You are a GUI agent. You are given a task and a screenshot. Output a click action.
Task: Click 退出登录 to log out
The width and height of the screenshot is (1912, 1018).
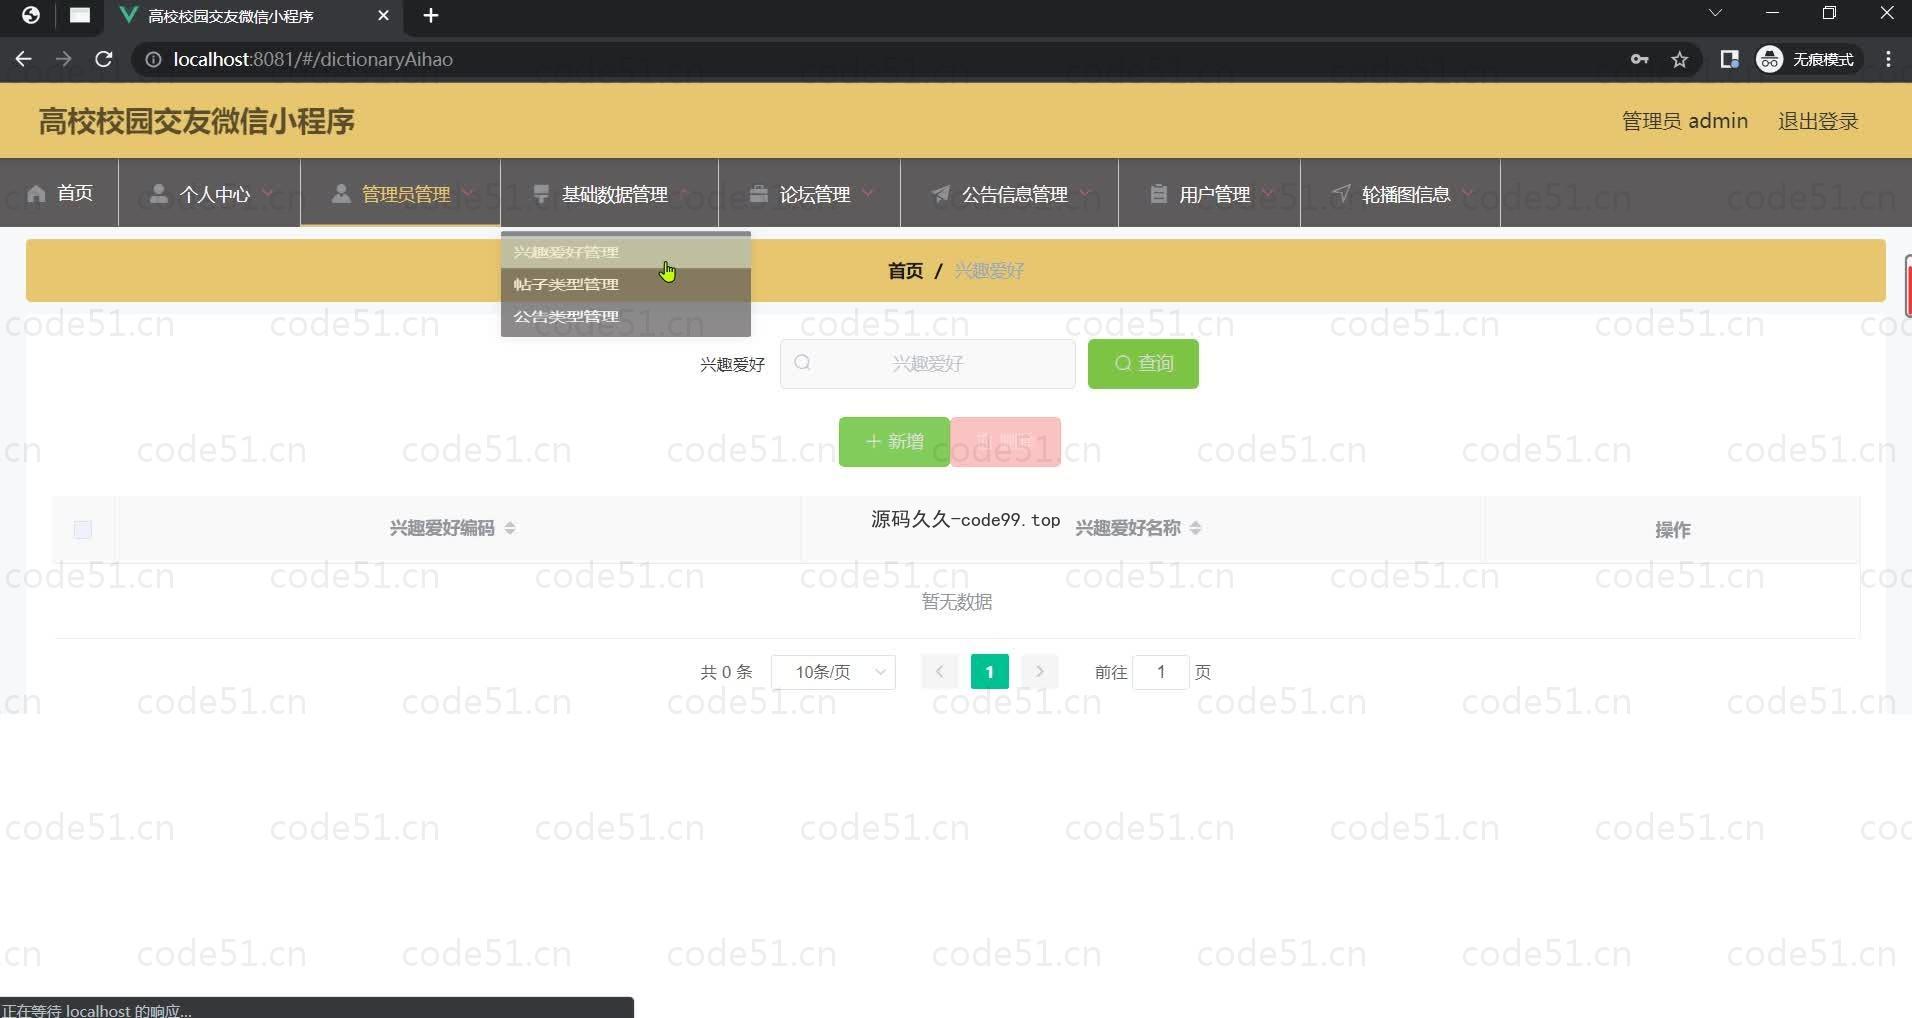(1818, 121)
